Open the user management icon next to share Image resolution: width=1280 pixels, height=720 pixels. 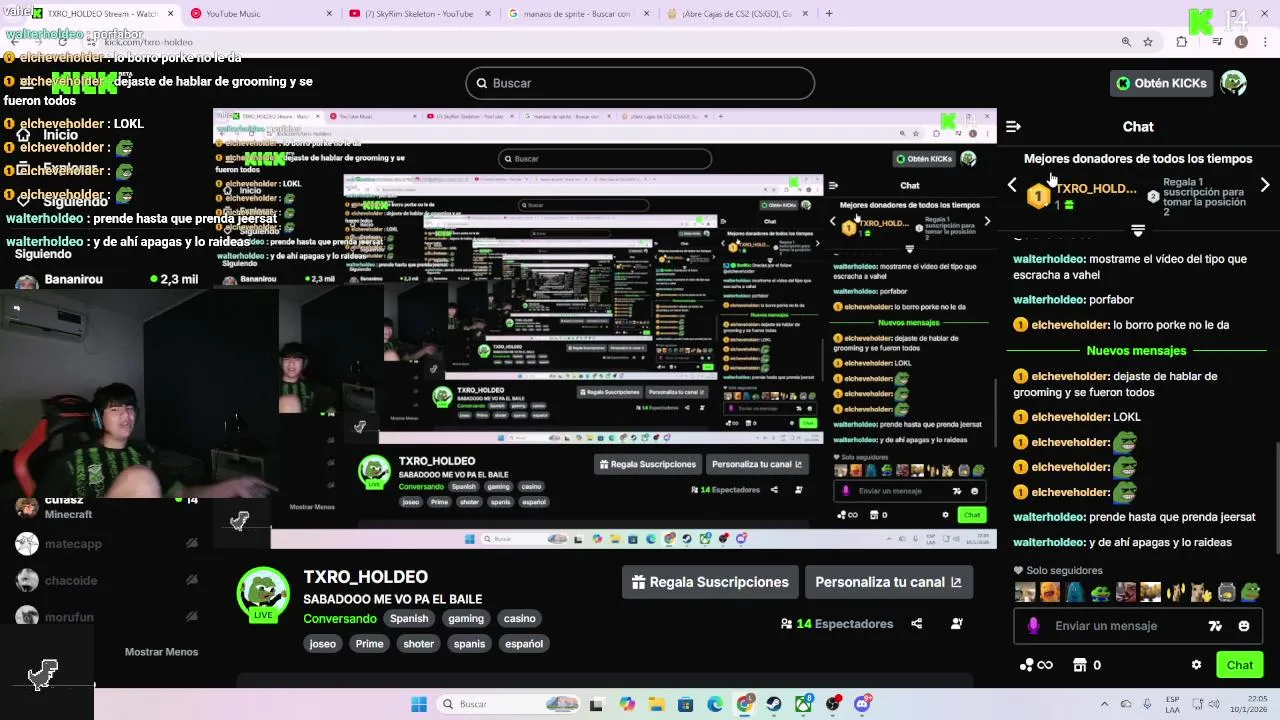click(957, 624)
